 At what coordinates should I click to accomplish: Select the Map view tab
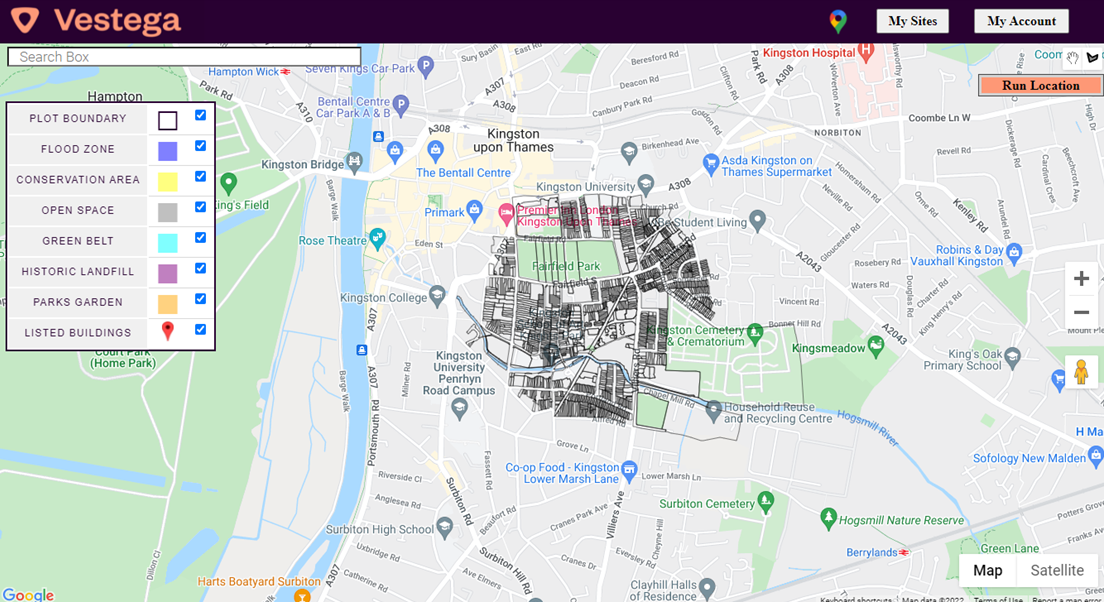point(988,570)
